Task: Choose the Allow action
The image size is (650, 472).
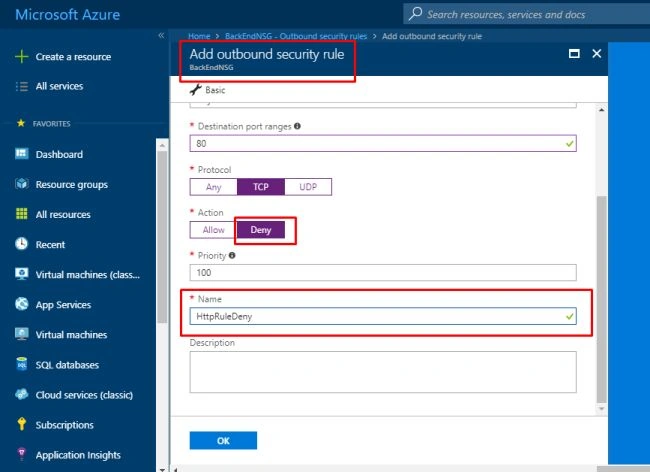Action: (213, 230)
